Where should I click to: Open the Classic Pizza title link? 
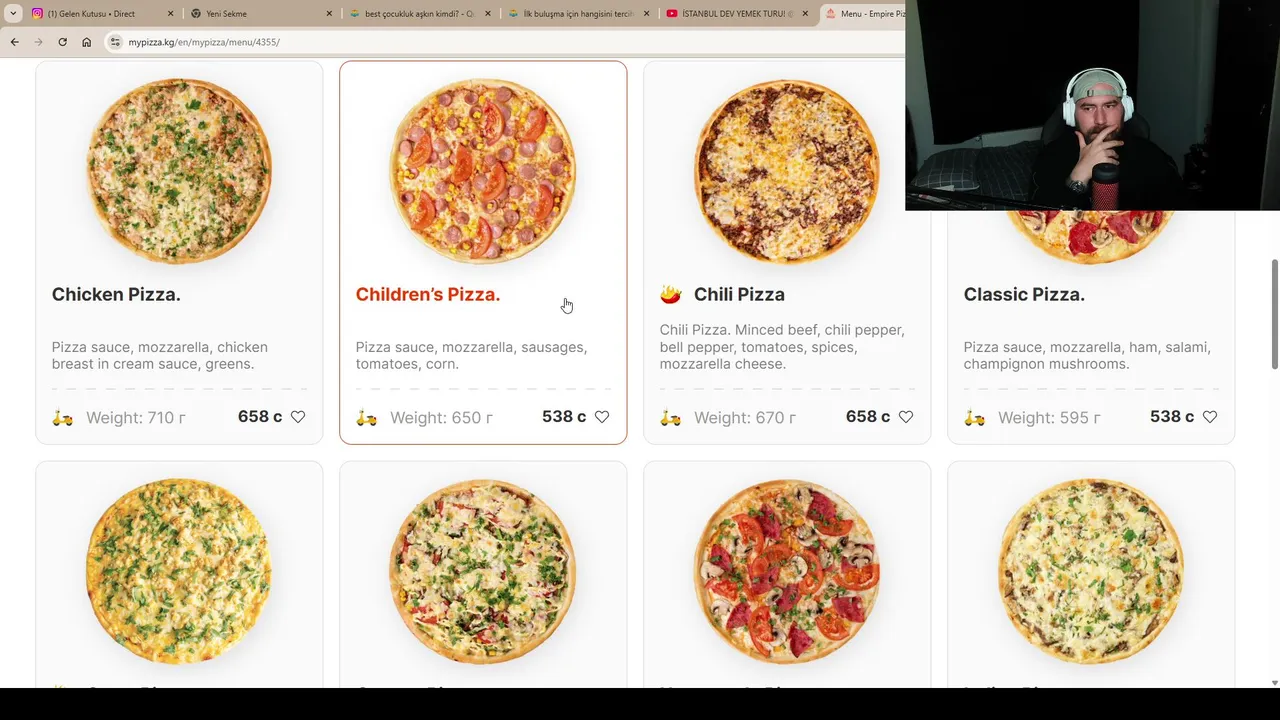[x=1024, y=294]
